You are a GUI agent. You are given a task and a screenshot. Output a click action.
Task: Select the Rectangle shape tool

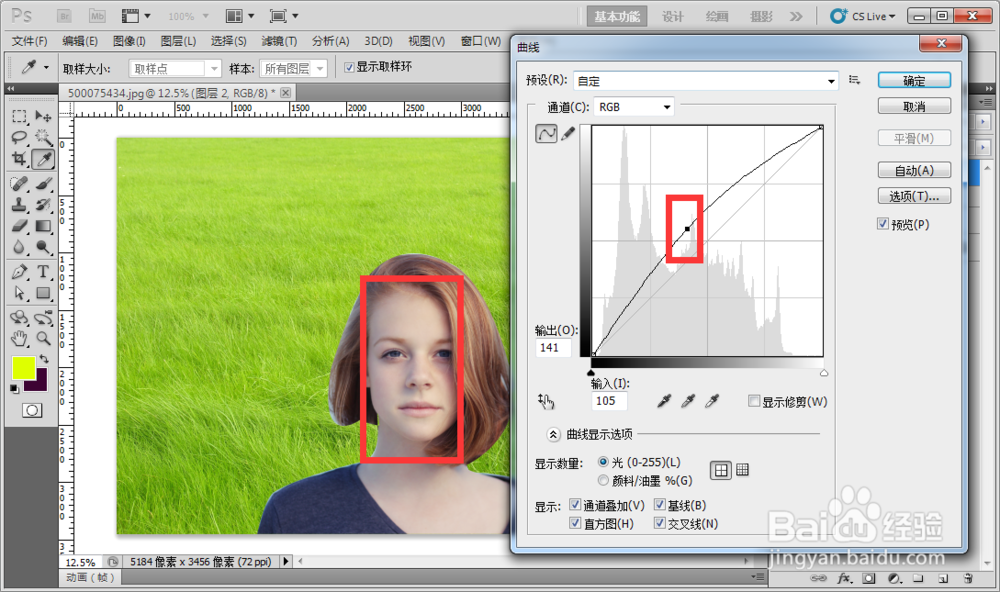click(x=43, y=293)
